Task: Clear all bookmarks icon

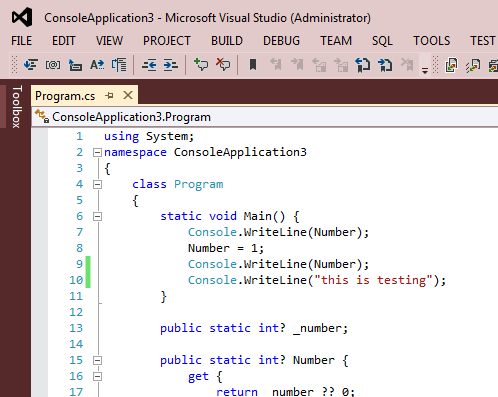Action: [x=407, y=65]
